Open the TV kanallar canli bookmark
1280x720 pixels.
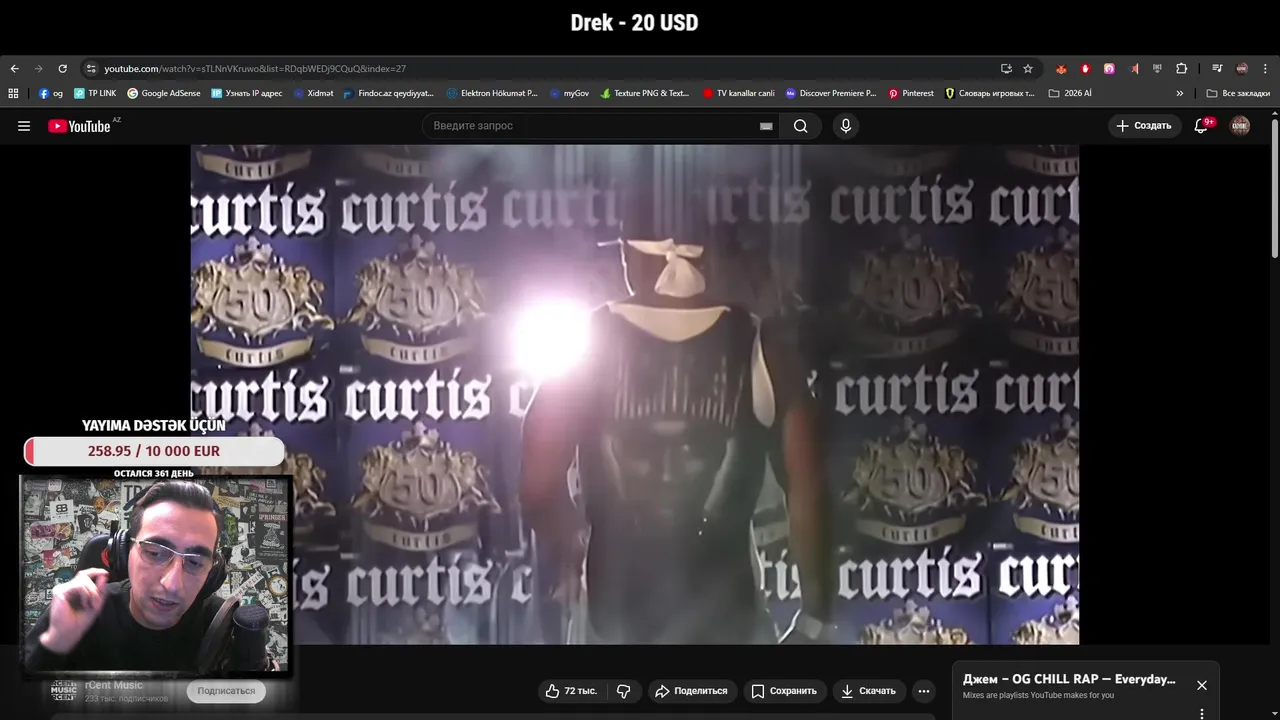coord(739,93)
